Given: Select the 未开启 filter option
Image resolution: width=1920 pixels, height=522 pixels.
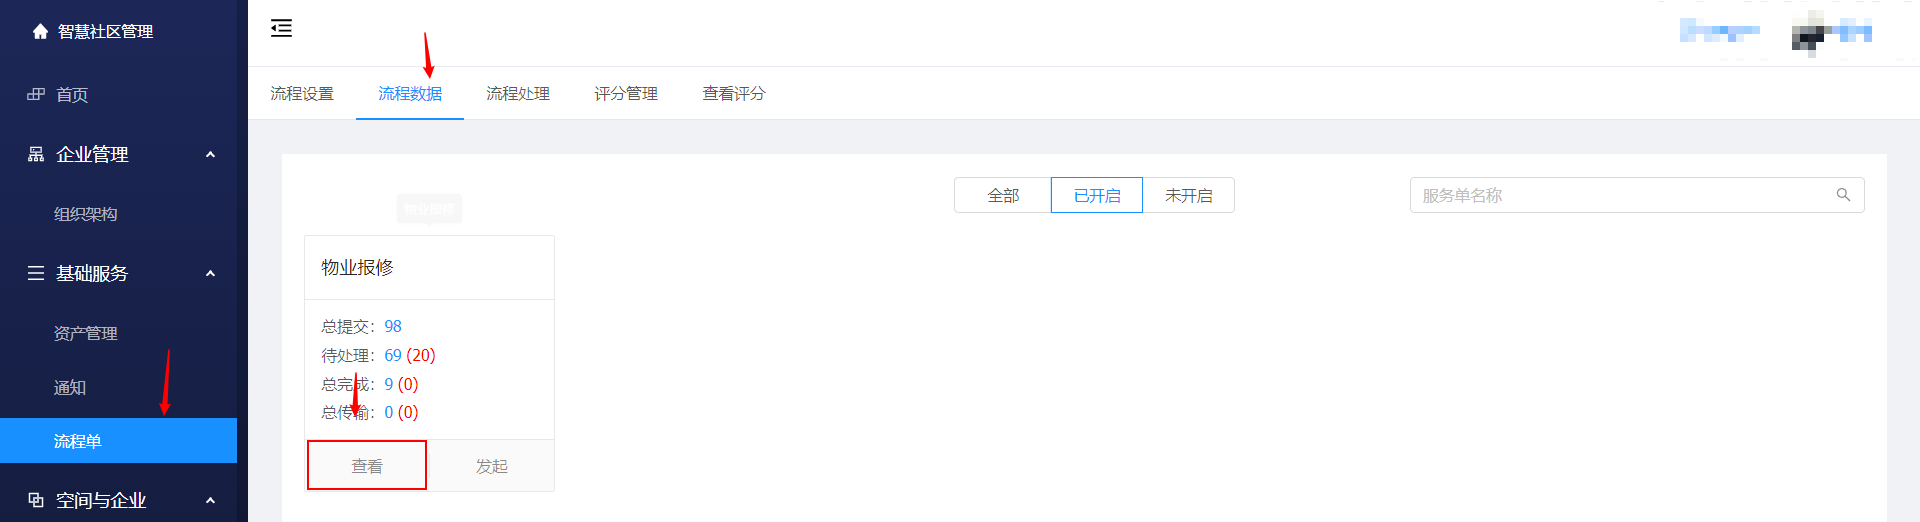Looking at the screenshot, I should (1189, 195).
